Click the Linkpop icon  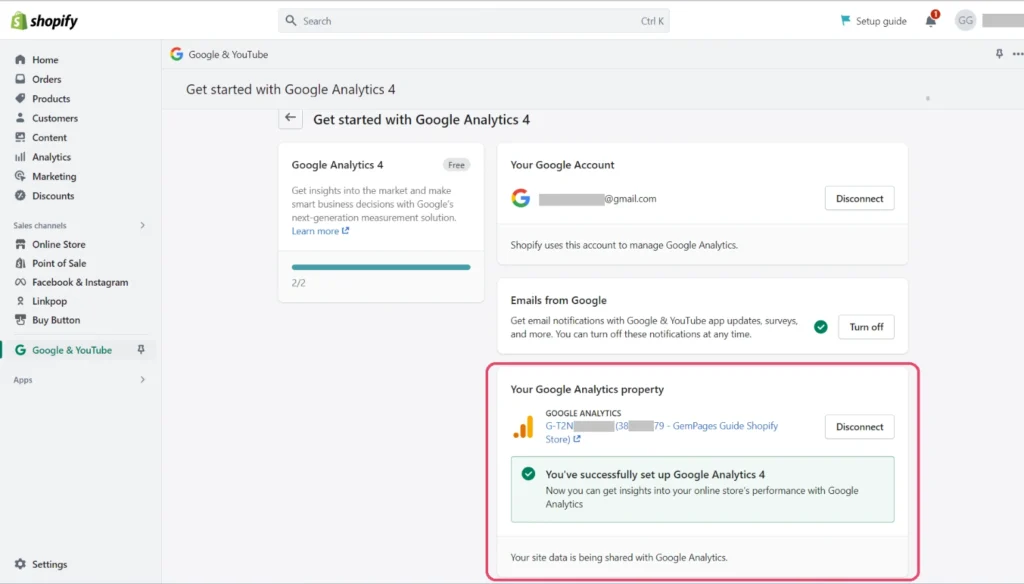(20, 301)
